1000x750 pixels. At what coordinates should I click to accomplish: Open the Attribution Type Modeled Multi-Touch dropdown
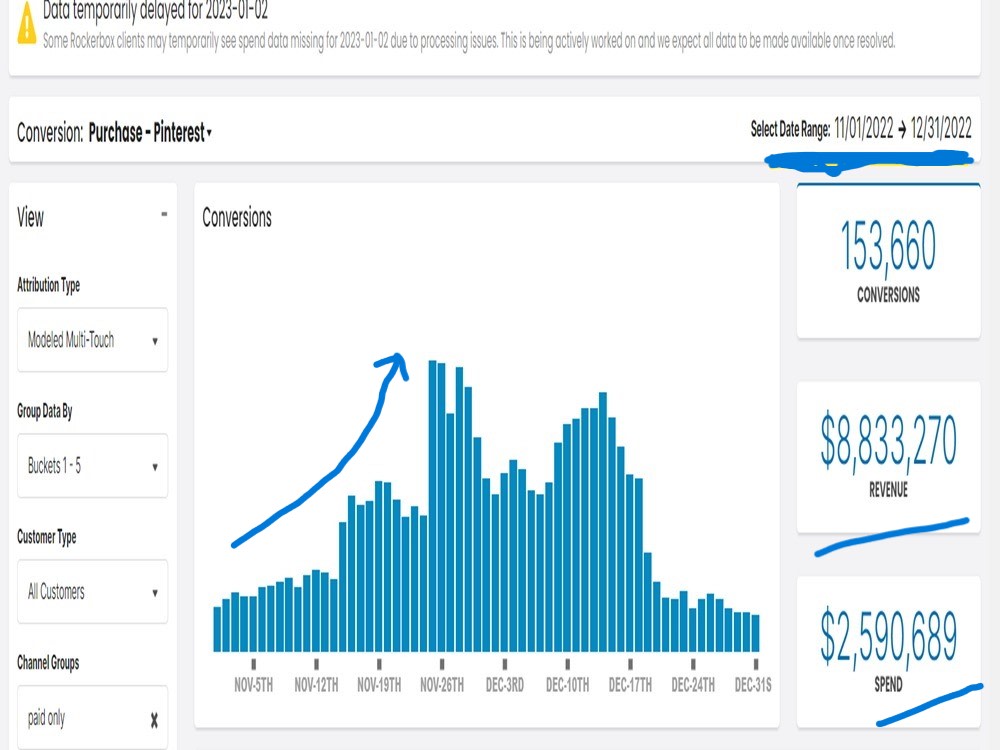pos(92,339)
